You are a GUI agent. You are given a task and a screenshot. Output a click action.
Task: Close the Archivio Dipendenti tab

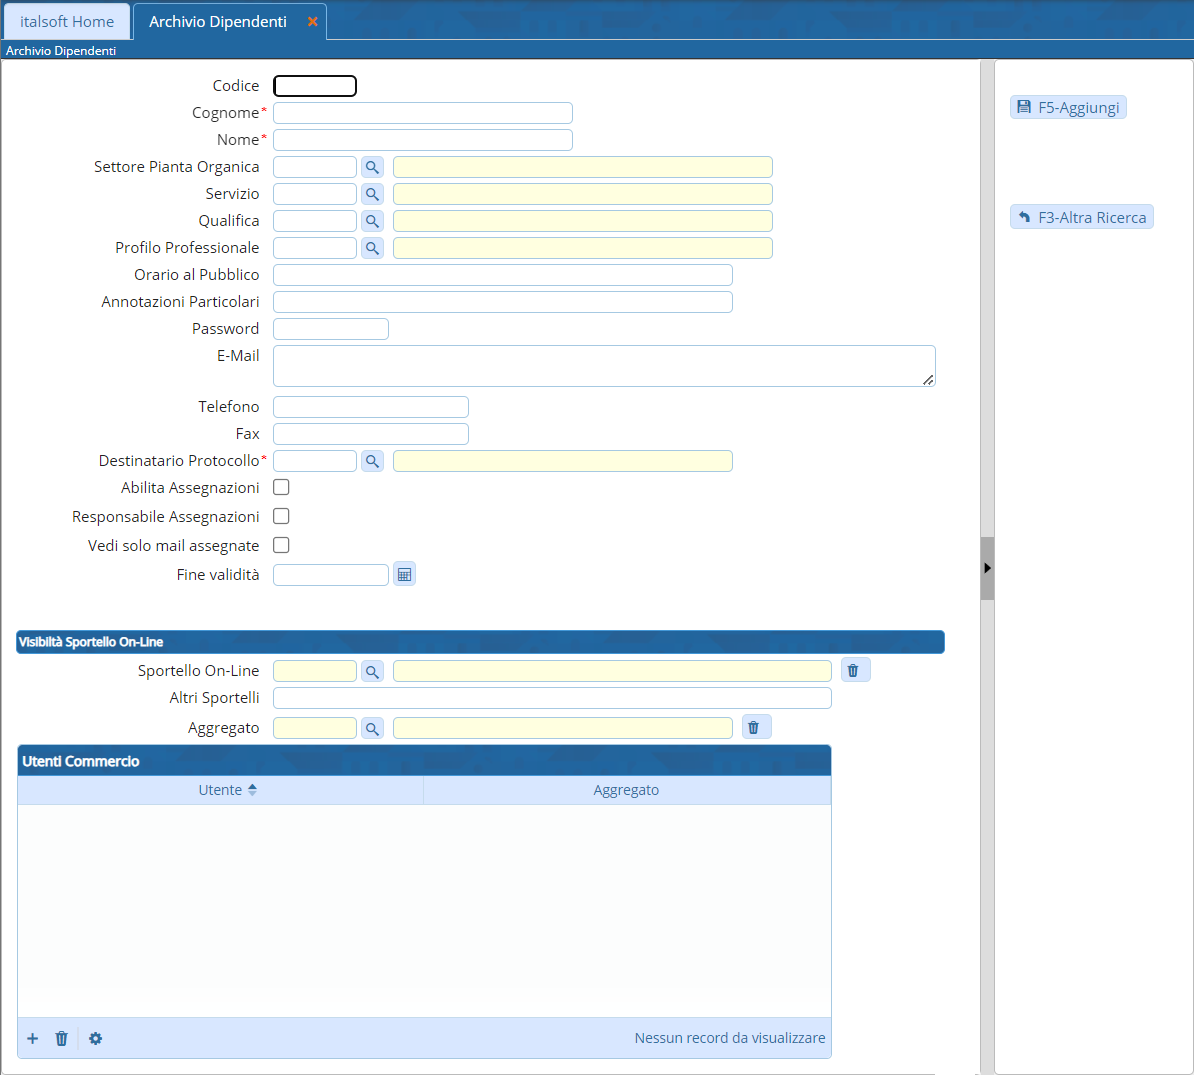[313, 21]
